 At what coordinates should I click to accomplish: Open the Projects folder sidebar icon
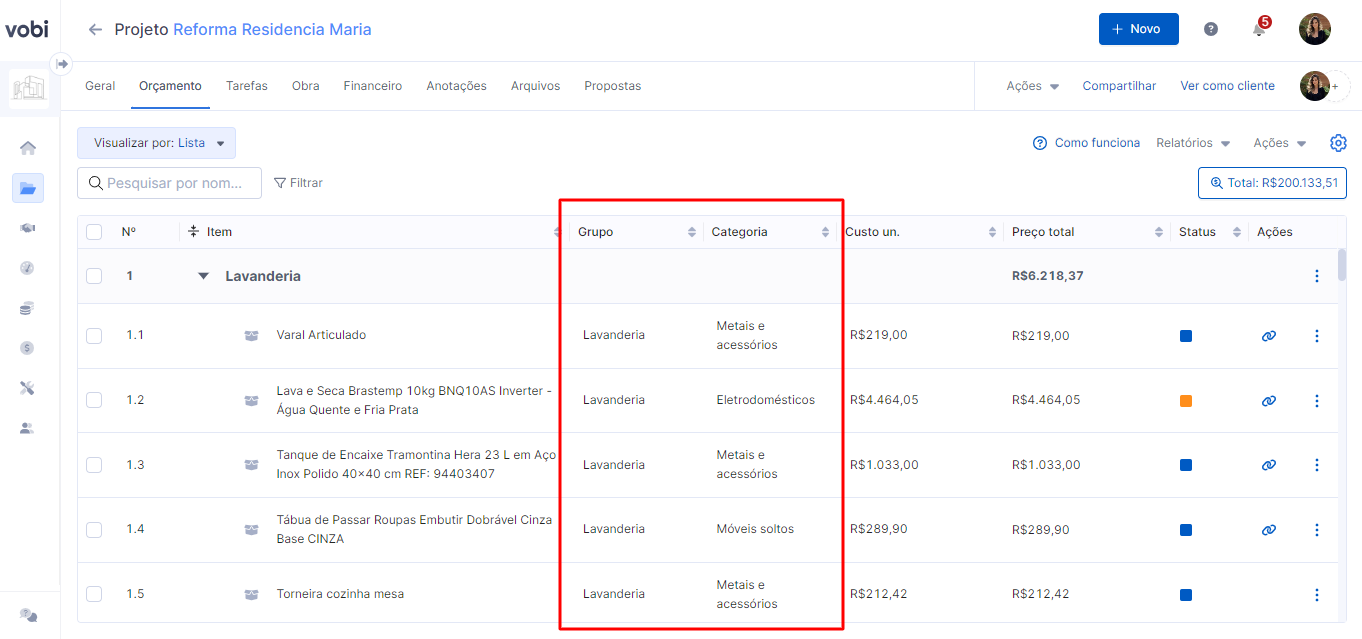click(28, 188)
